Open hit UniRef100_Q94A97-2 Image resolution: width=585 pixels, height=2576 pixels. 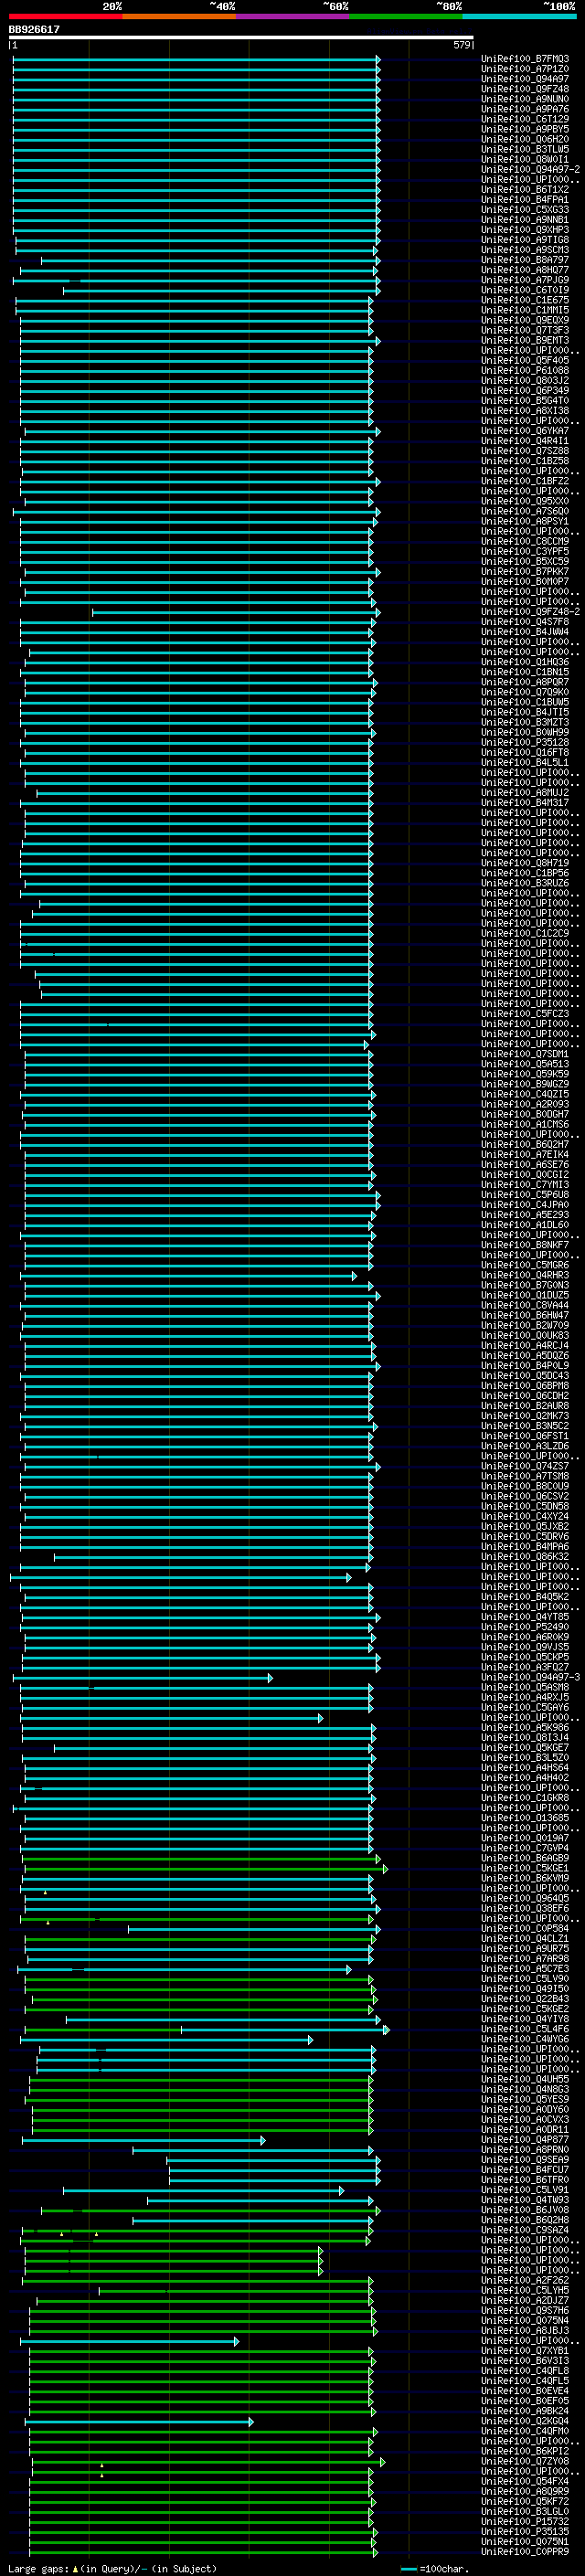530,169
